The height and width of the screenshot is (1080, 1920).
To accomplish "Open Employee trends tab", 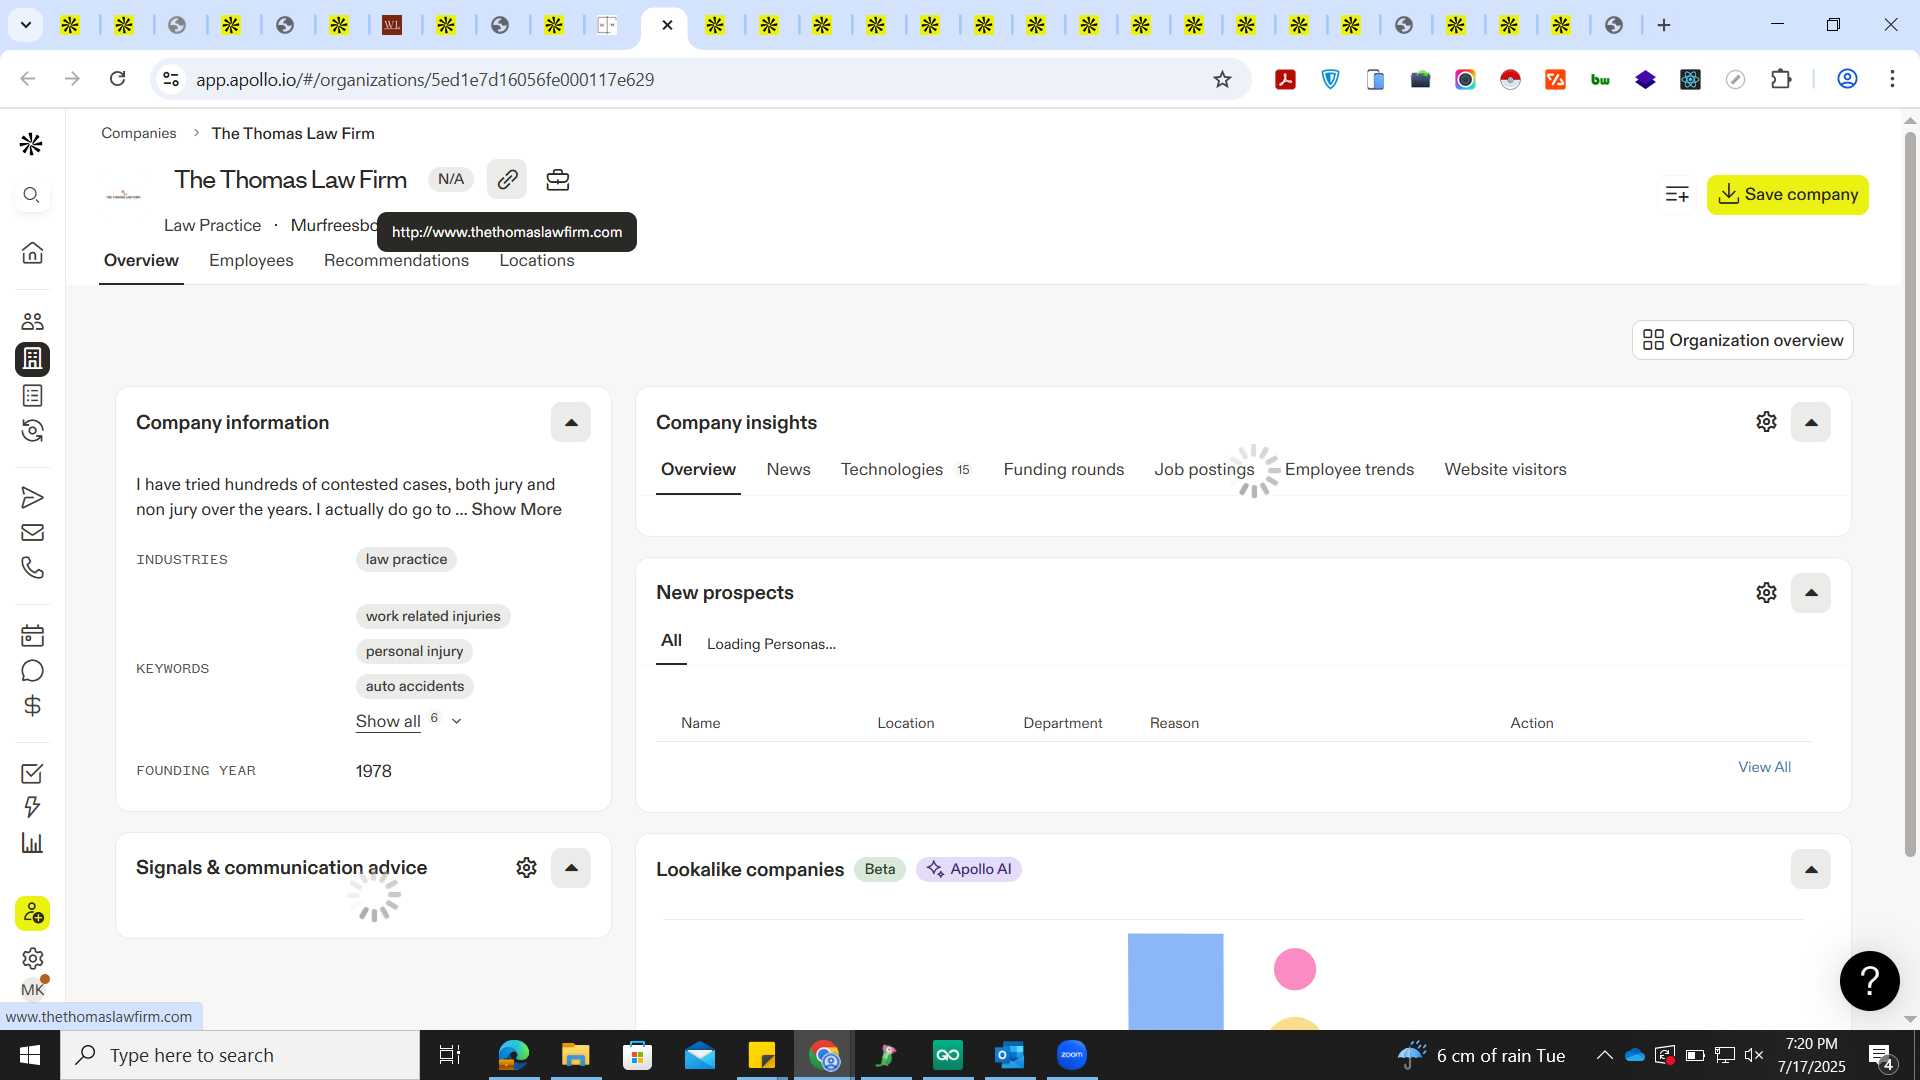I will [1349, 469].
